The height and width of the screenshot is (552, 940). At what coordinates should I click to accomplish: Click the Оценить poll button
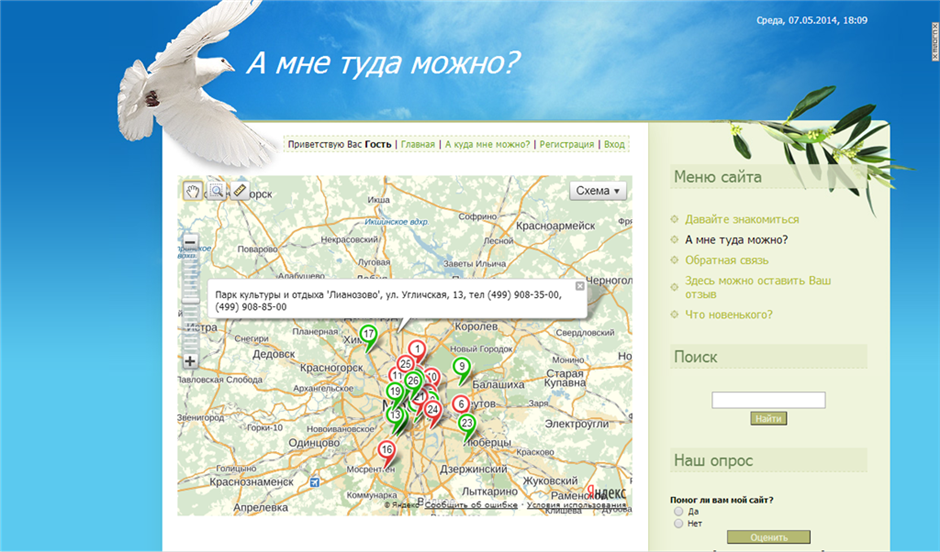click(x=768, y=537)
